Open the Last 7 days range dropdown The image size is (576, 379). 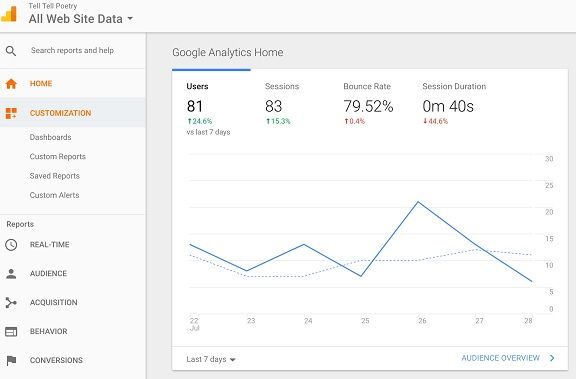[211, 359]
